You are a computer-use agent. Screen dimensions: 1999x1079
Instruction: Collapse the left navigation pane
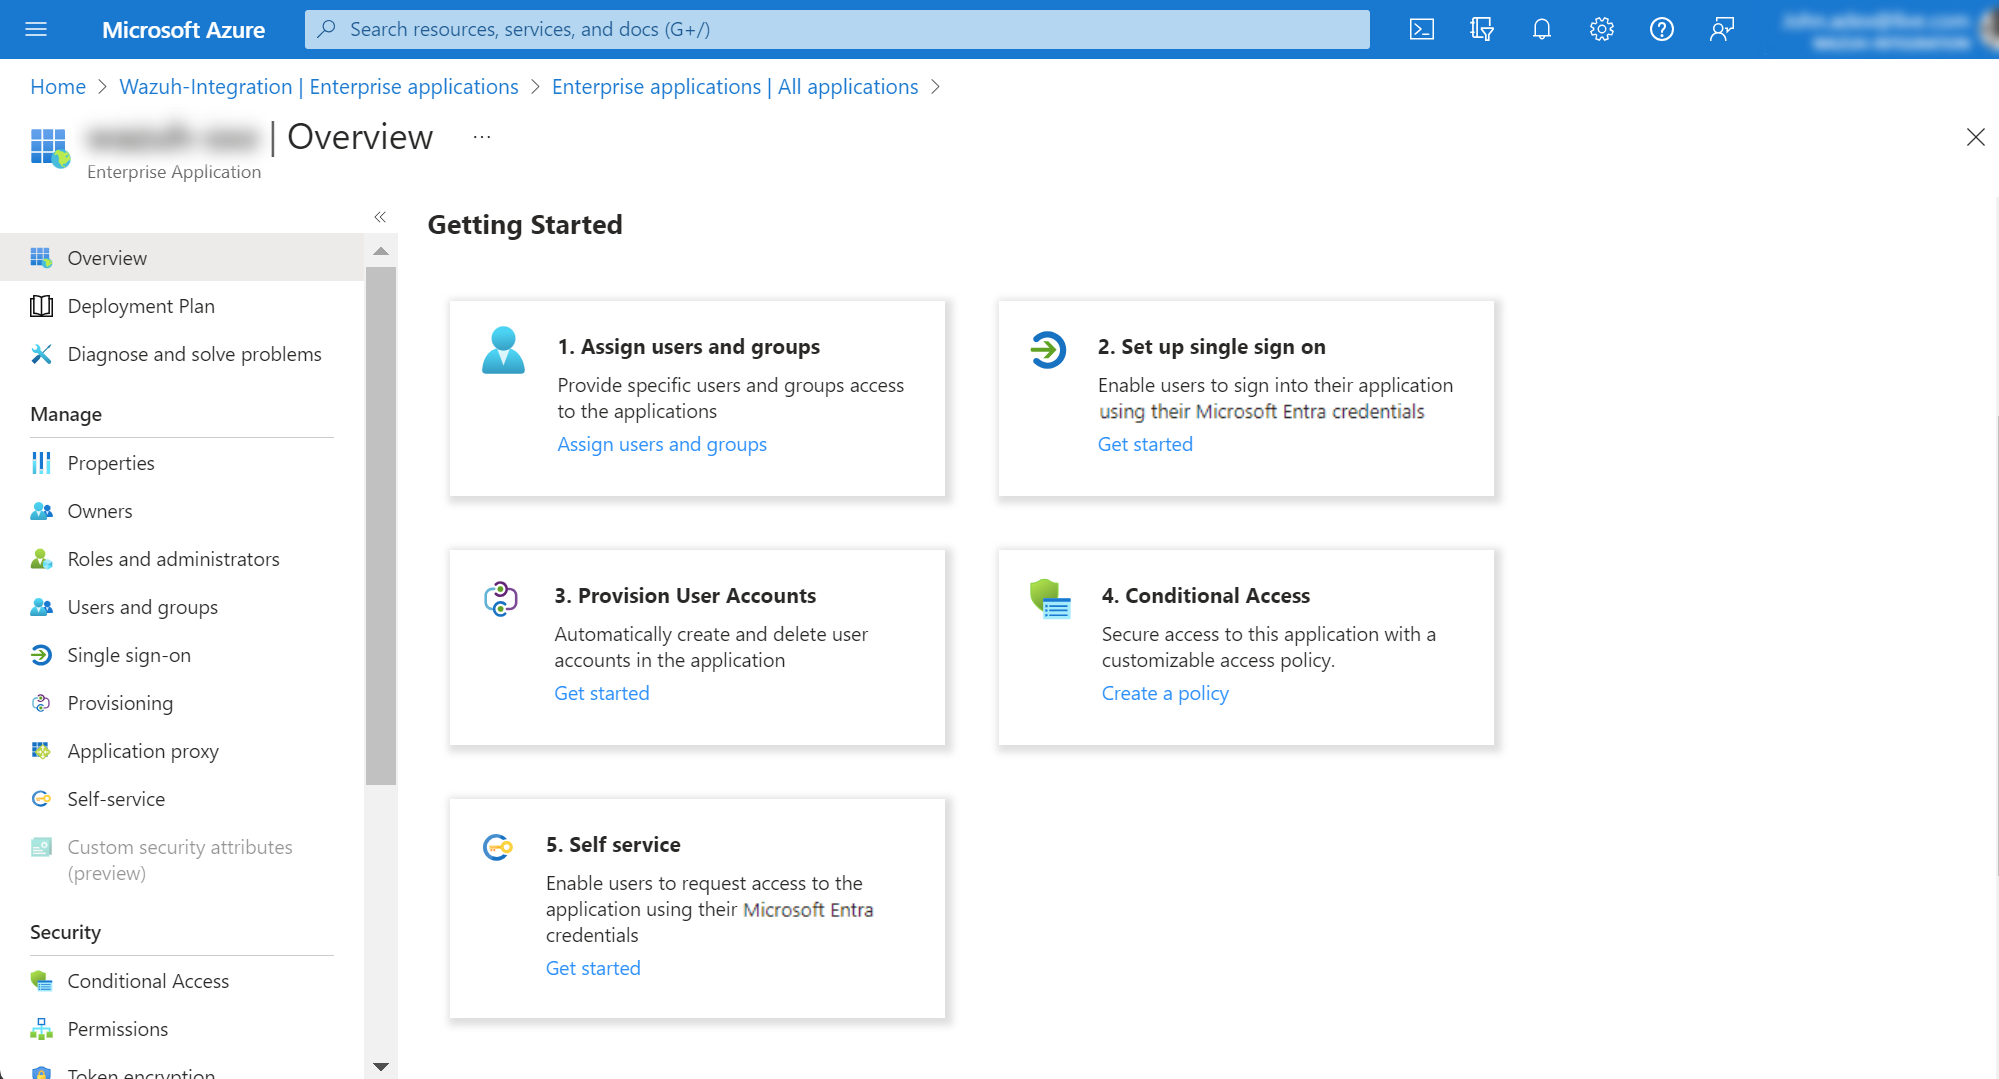(x=380, y=217)
